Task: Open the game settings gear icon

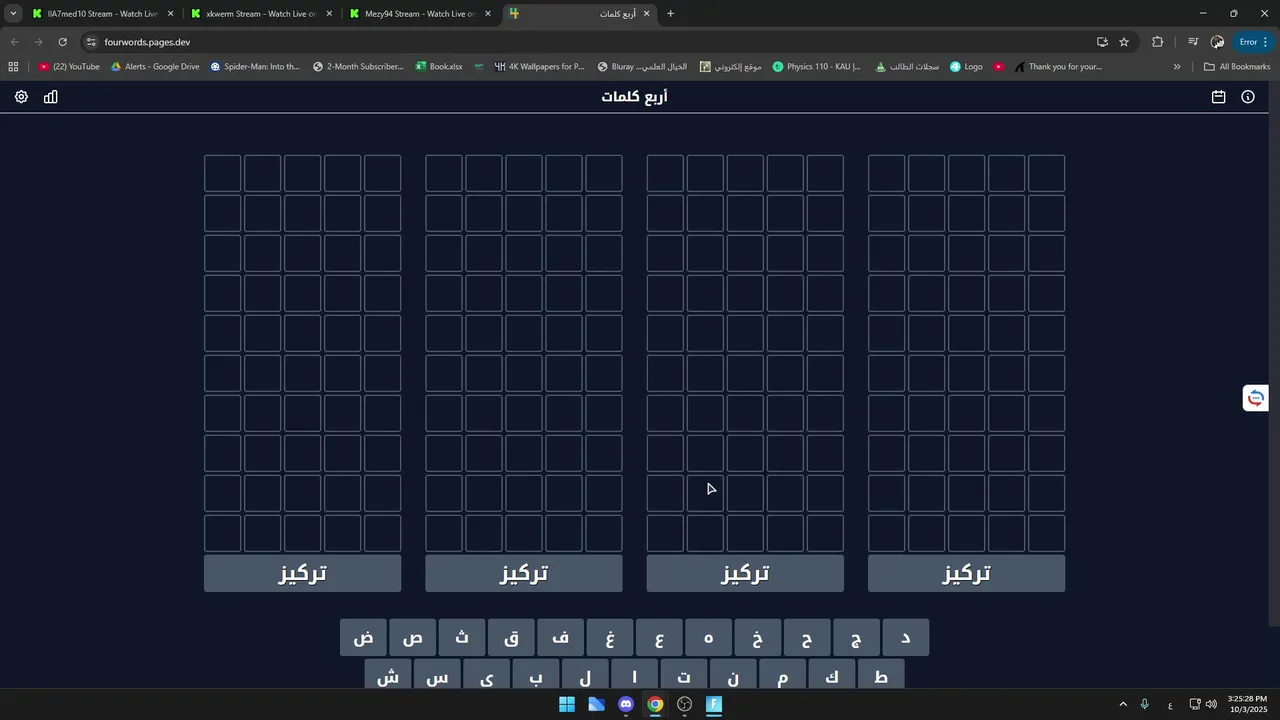Action: tap(21, 97)
